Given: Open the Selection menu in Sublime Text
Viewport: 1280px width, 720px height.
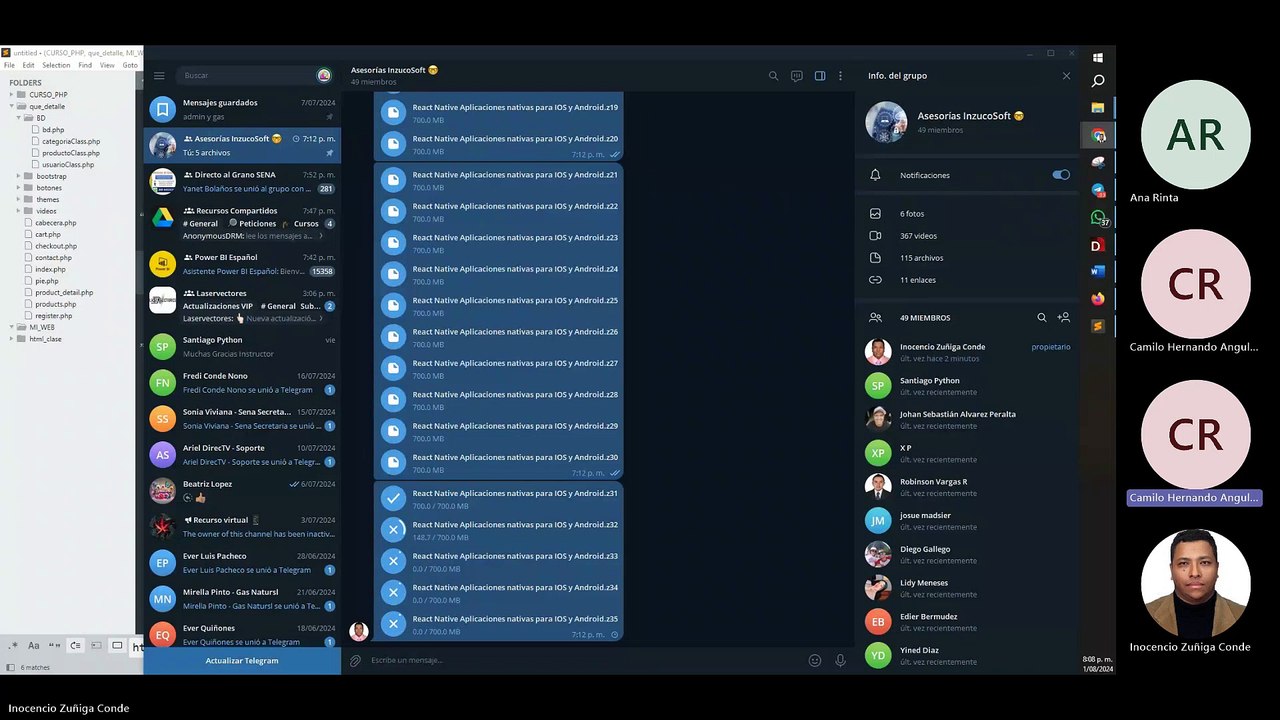Looking at the screenshot, I should [x=56, y=65].
